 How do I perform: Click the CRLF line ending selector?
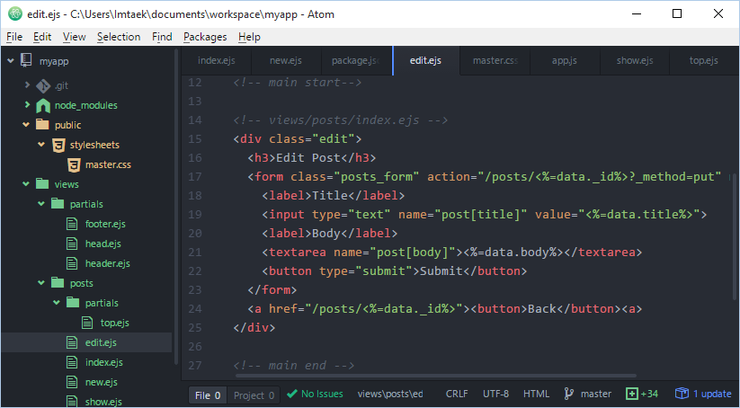click(x=457, y=394)
